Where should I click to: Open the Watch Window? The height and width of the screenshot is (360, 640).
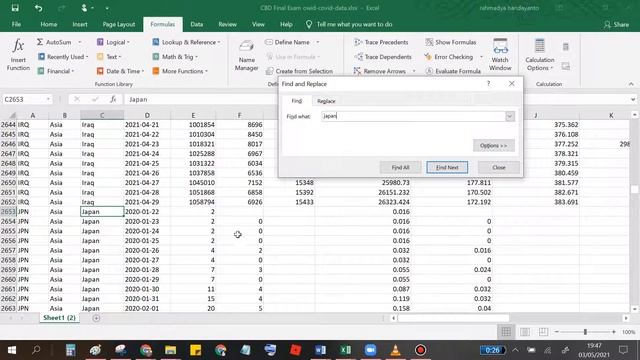click(500, 55)
